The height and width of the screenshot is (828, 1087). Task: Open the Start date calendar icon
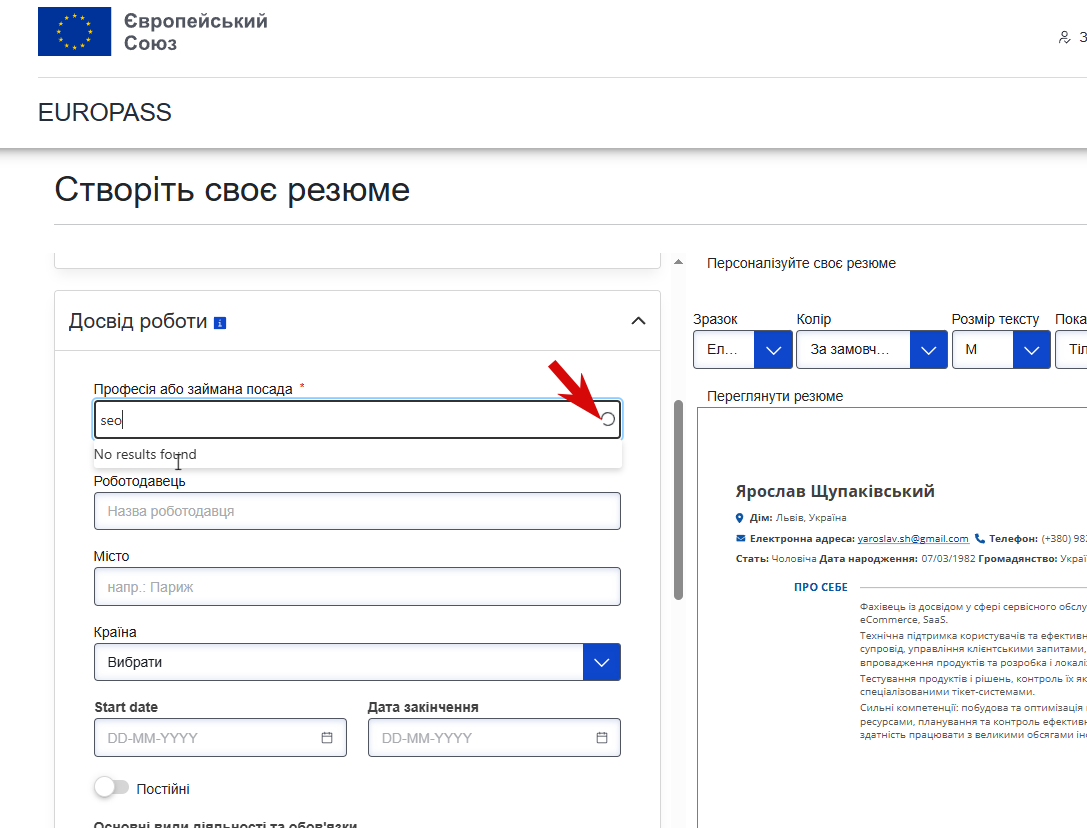[x=327, y=738]
